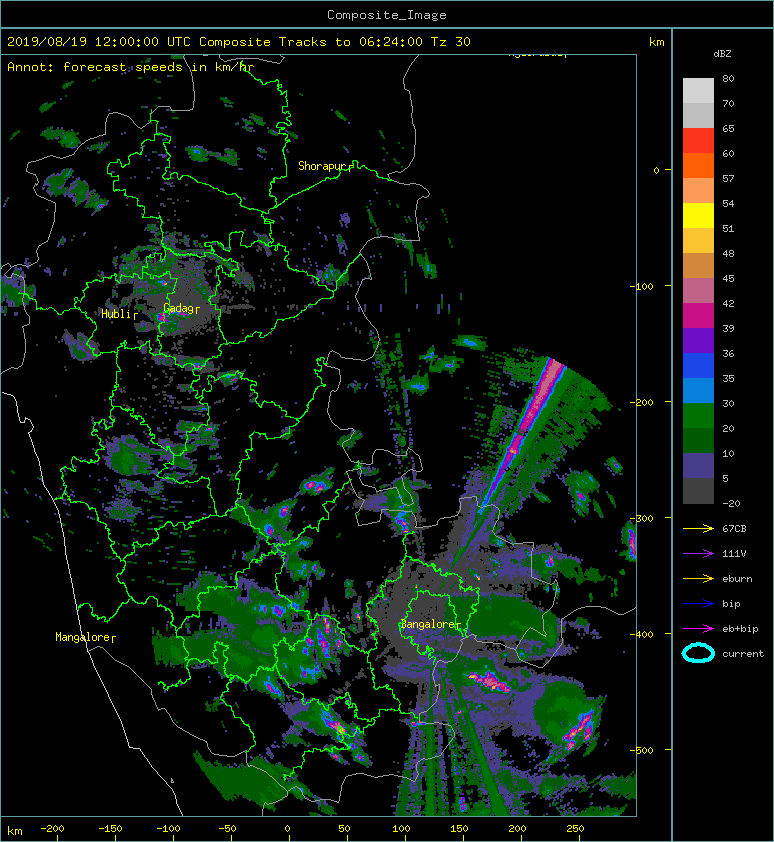Image resolution: width=774 pixels, height=842 pixels.
Task: Click the dark green 20 dBZ swatch
Action: [x=698, y=440]
